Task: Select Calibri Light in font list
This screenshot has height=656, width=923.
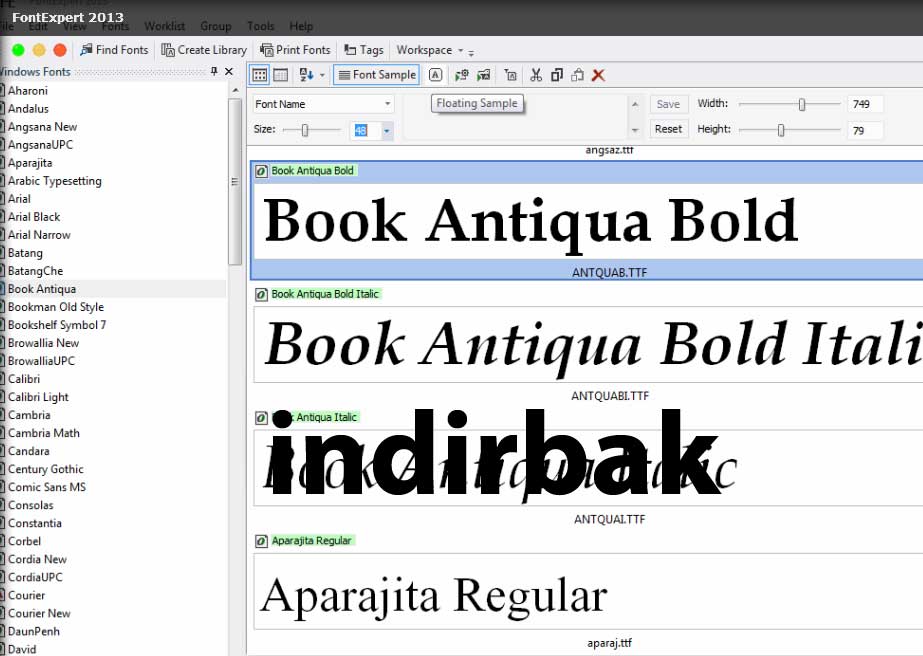Action: [x=38, y=397]
